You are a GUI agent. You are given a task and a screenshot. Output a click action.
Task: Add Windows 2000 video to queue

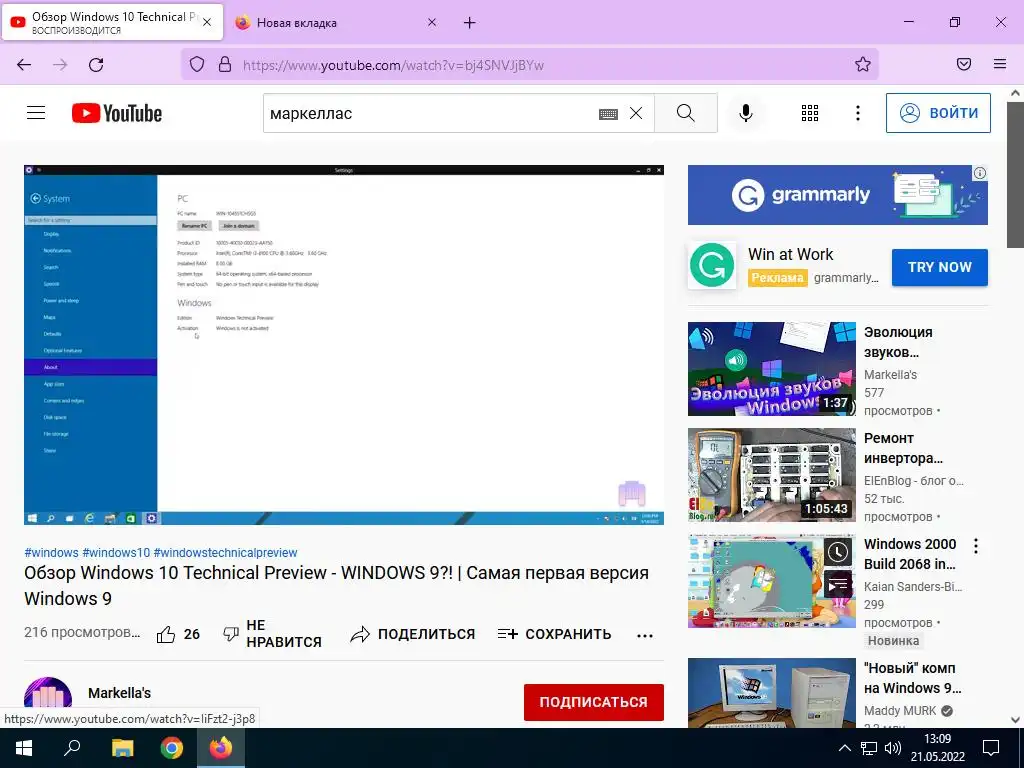pos(838,584)
